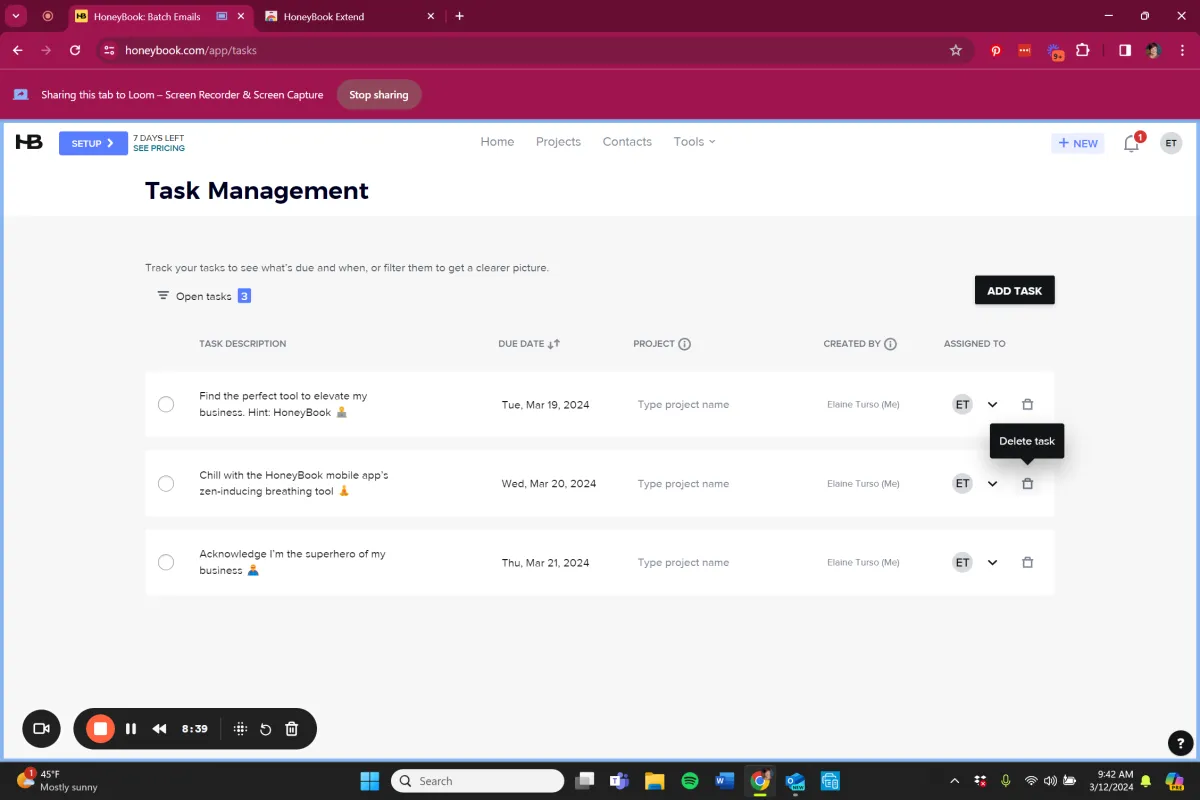1200x800 pixels.
Task: Expand assignee dropdown for Mar 20 task
Action: tap(993, 483)
